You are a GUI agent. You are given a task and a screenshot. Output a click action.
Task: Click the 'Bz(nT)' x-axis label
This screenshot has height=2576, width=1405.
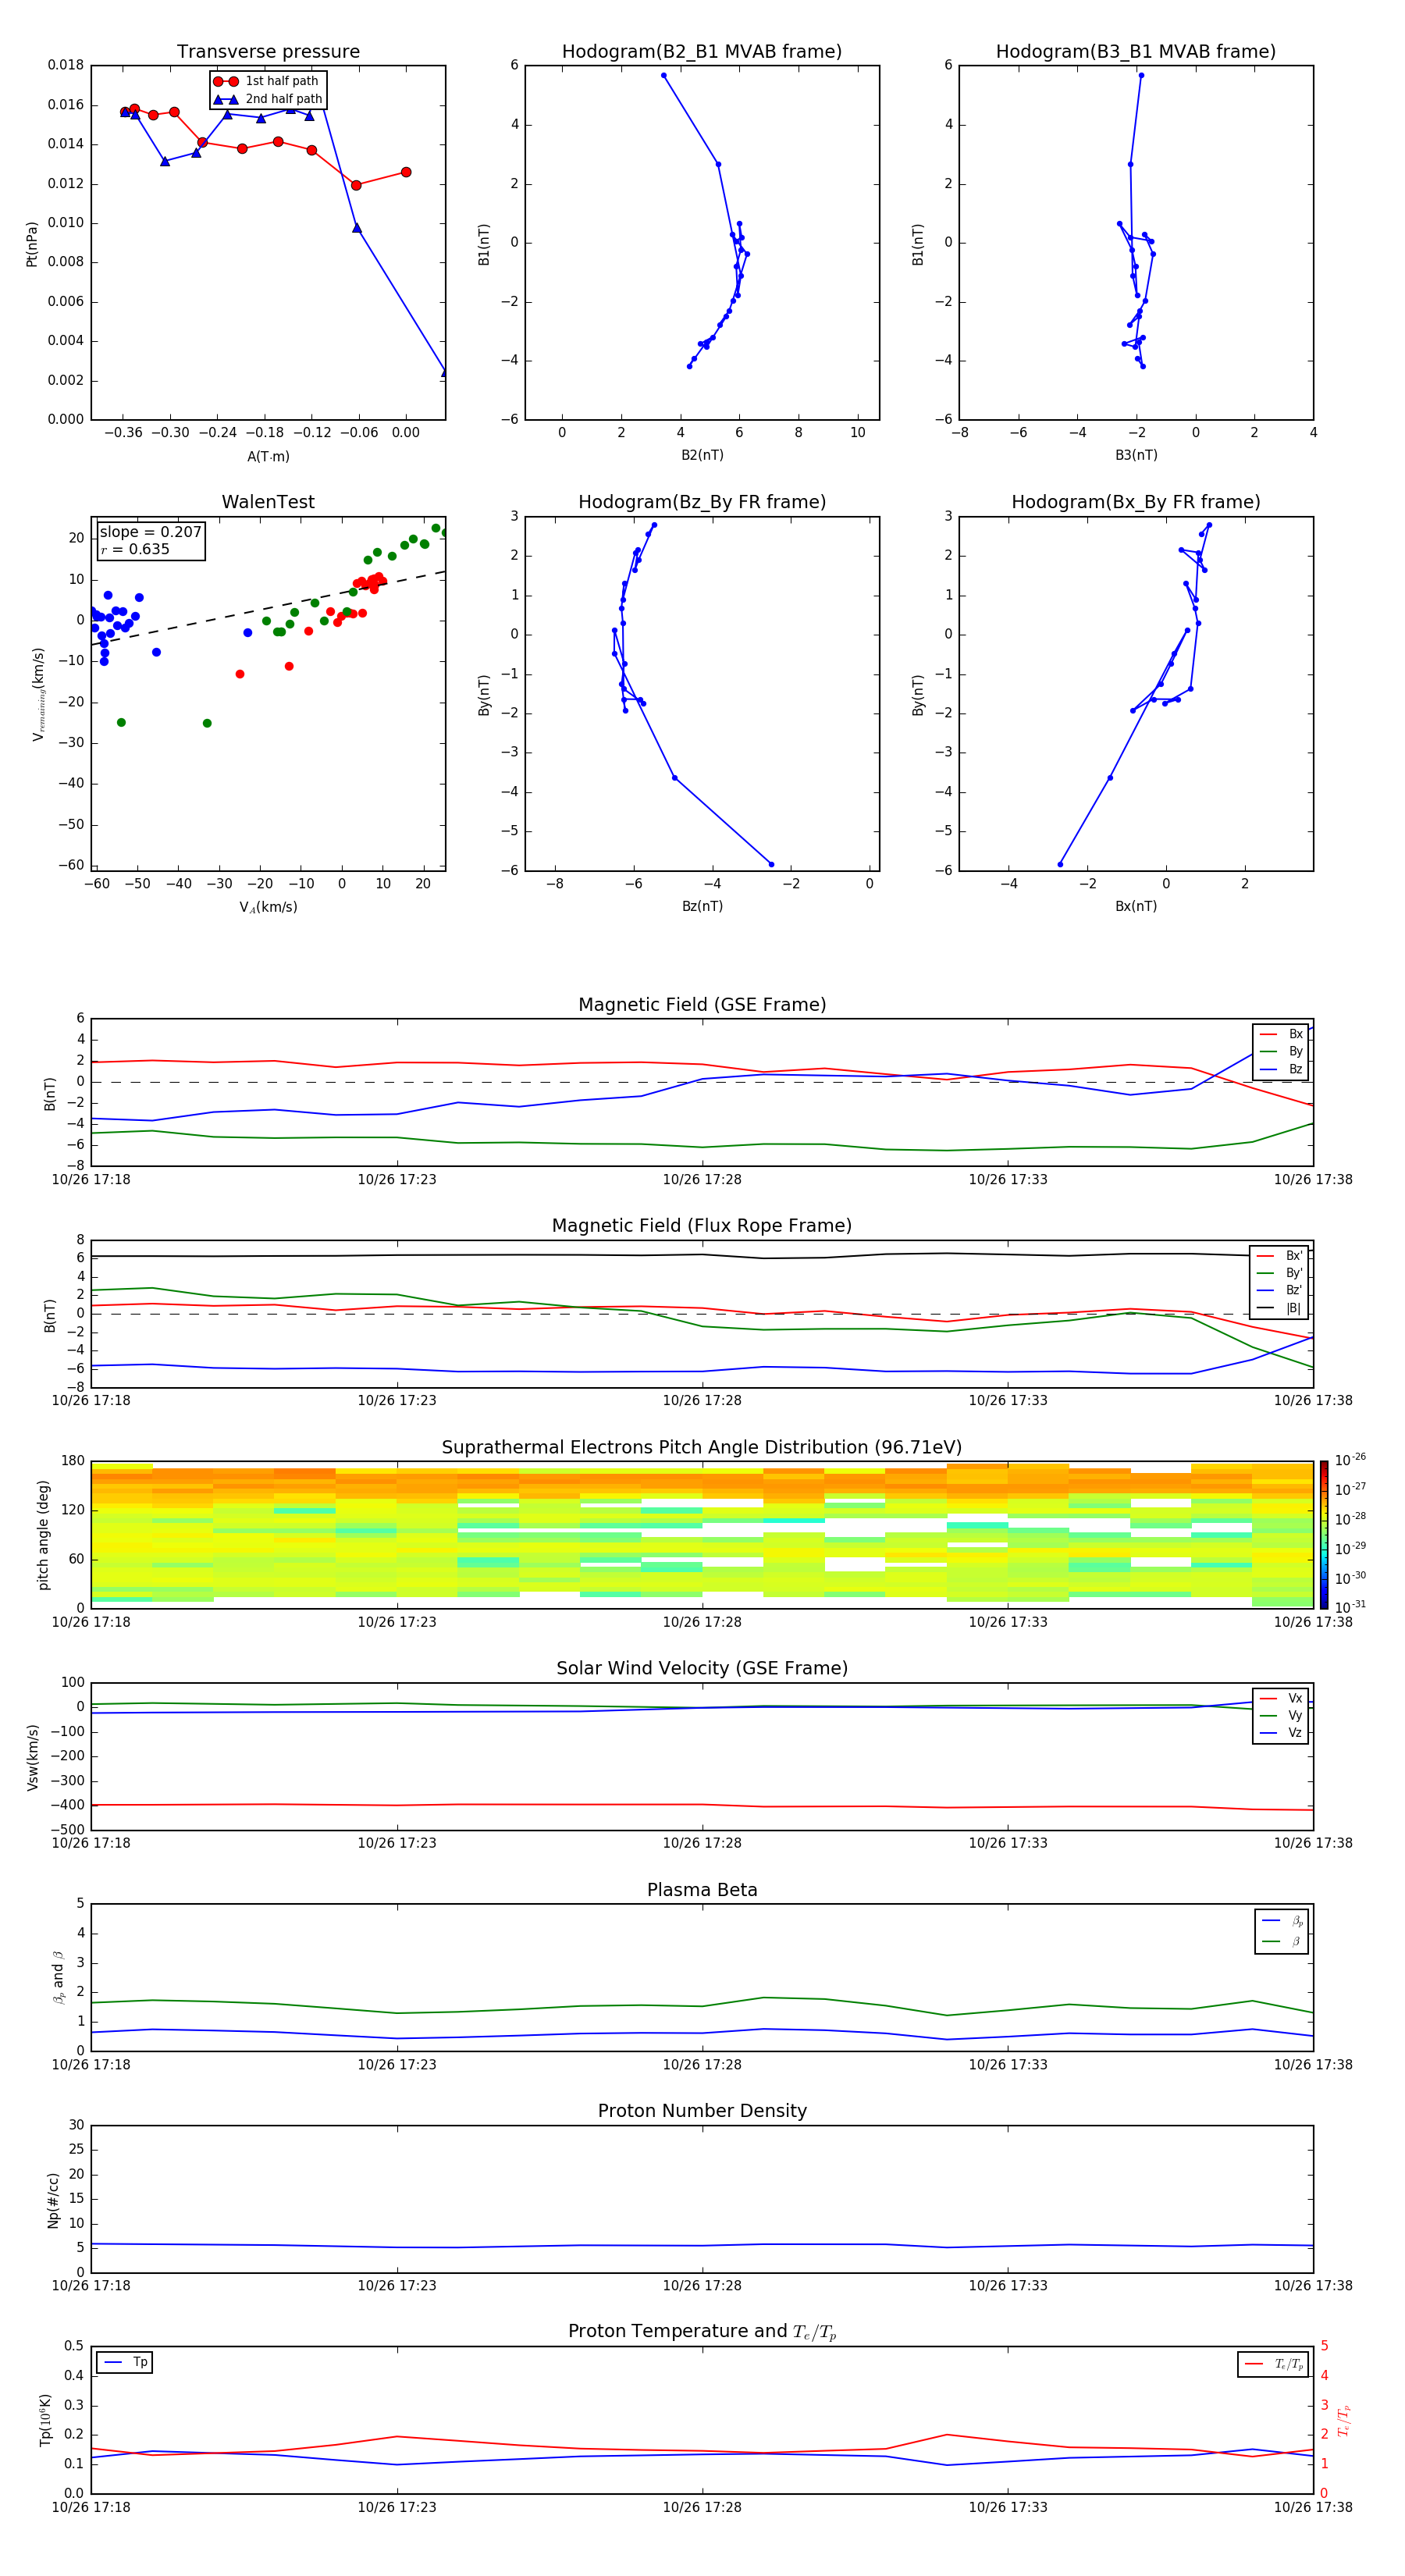[702, 906]
